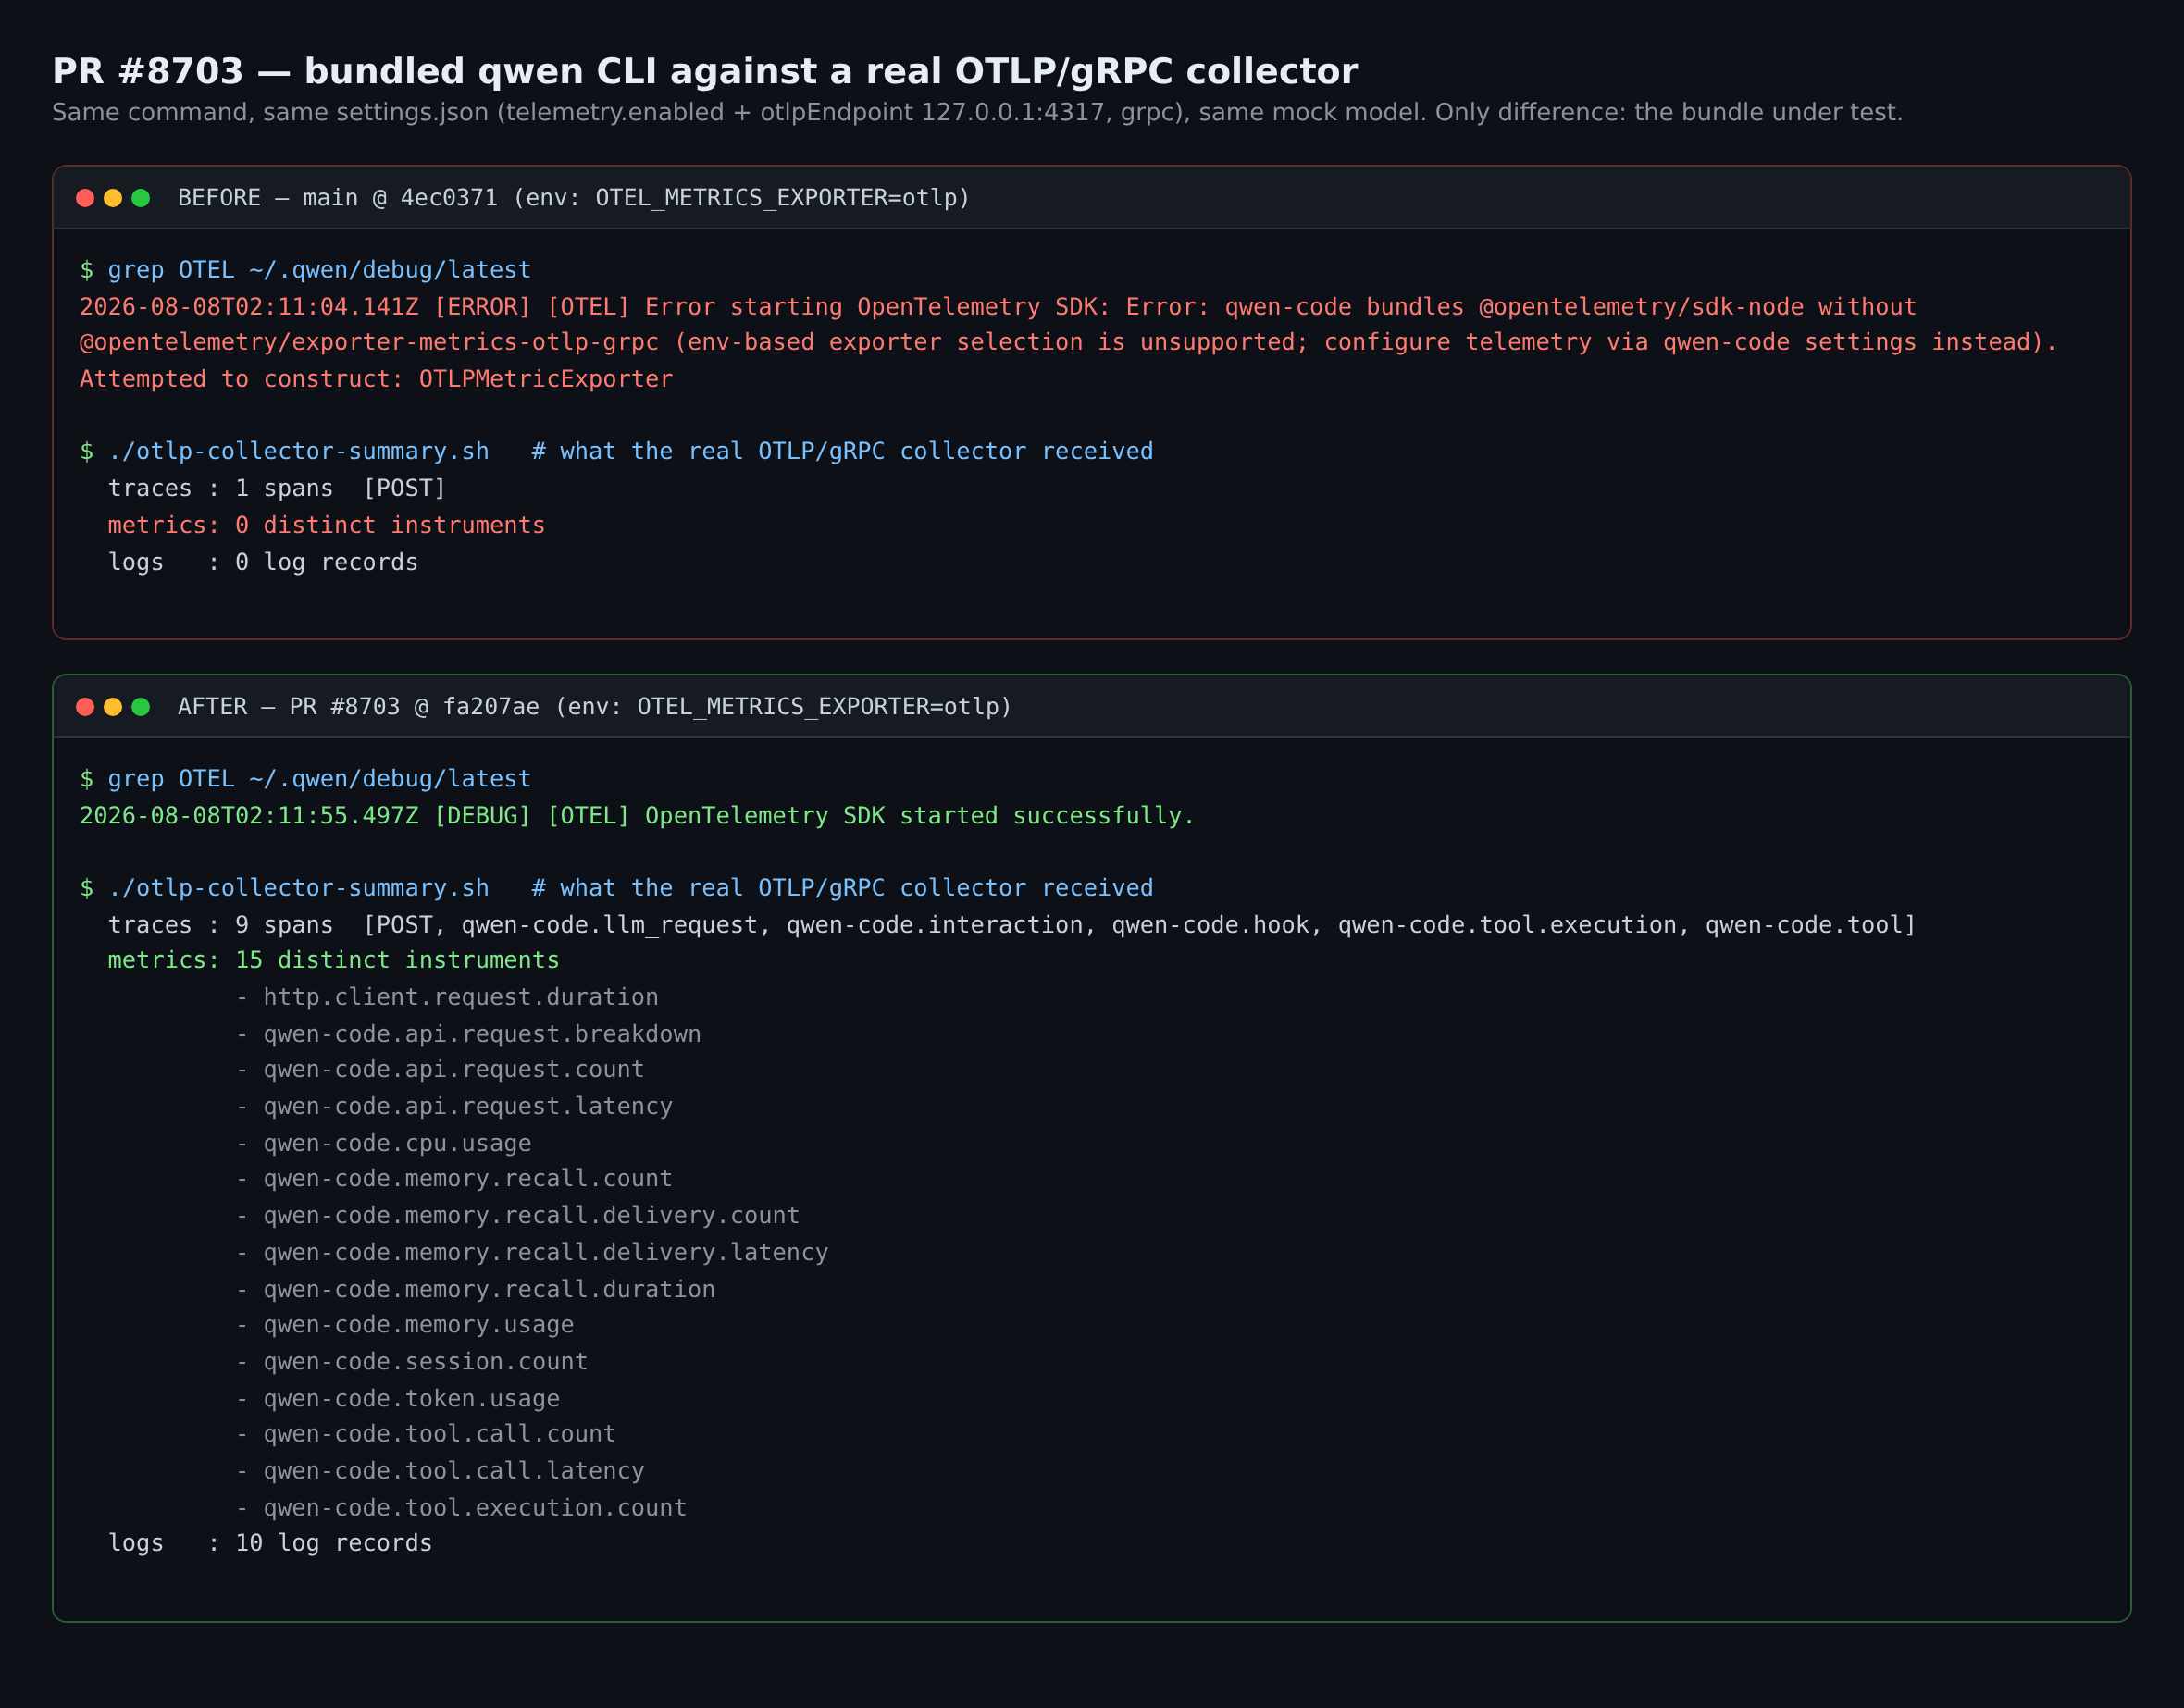Close the AFTER terminal with its red dot

point(85,707)
